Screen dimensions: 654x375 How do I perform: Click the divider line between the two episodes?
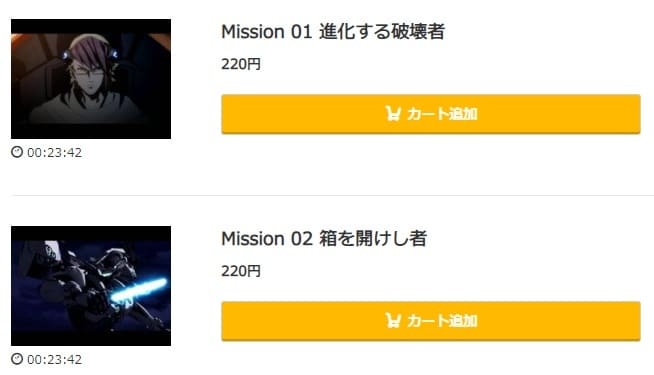click(332, 195)
